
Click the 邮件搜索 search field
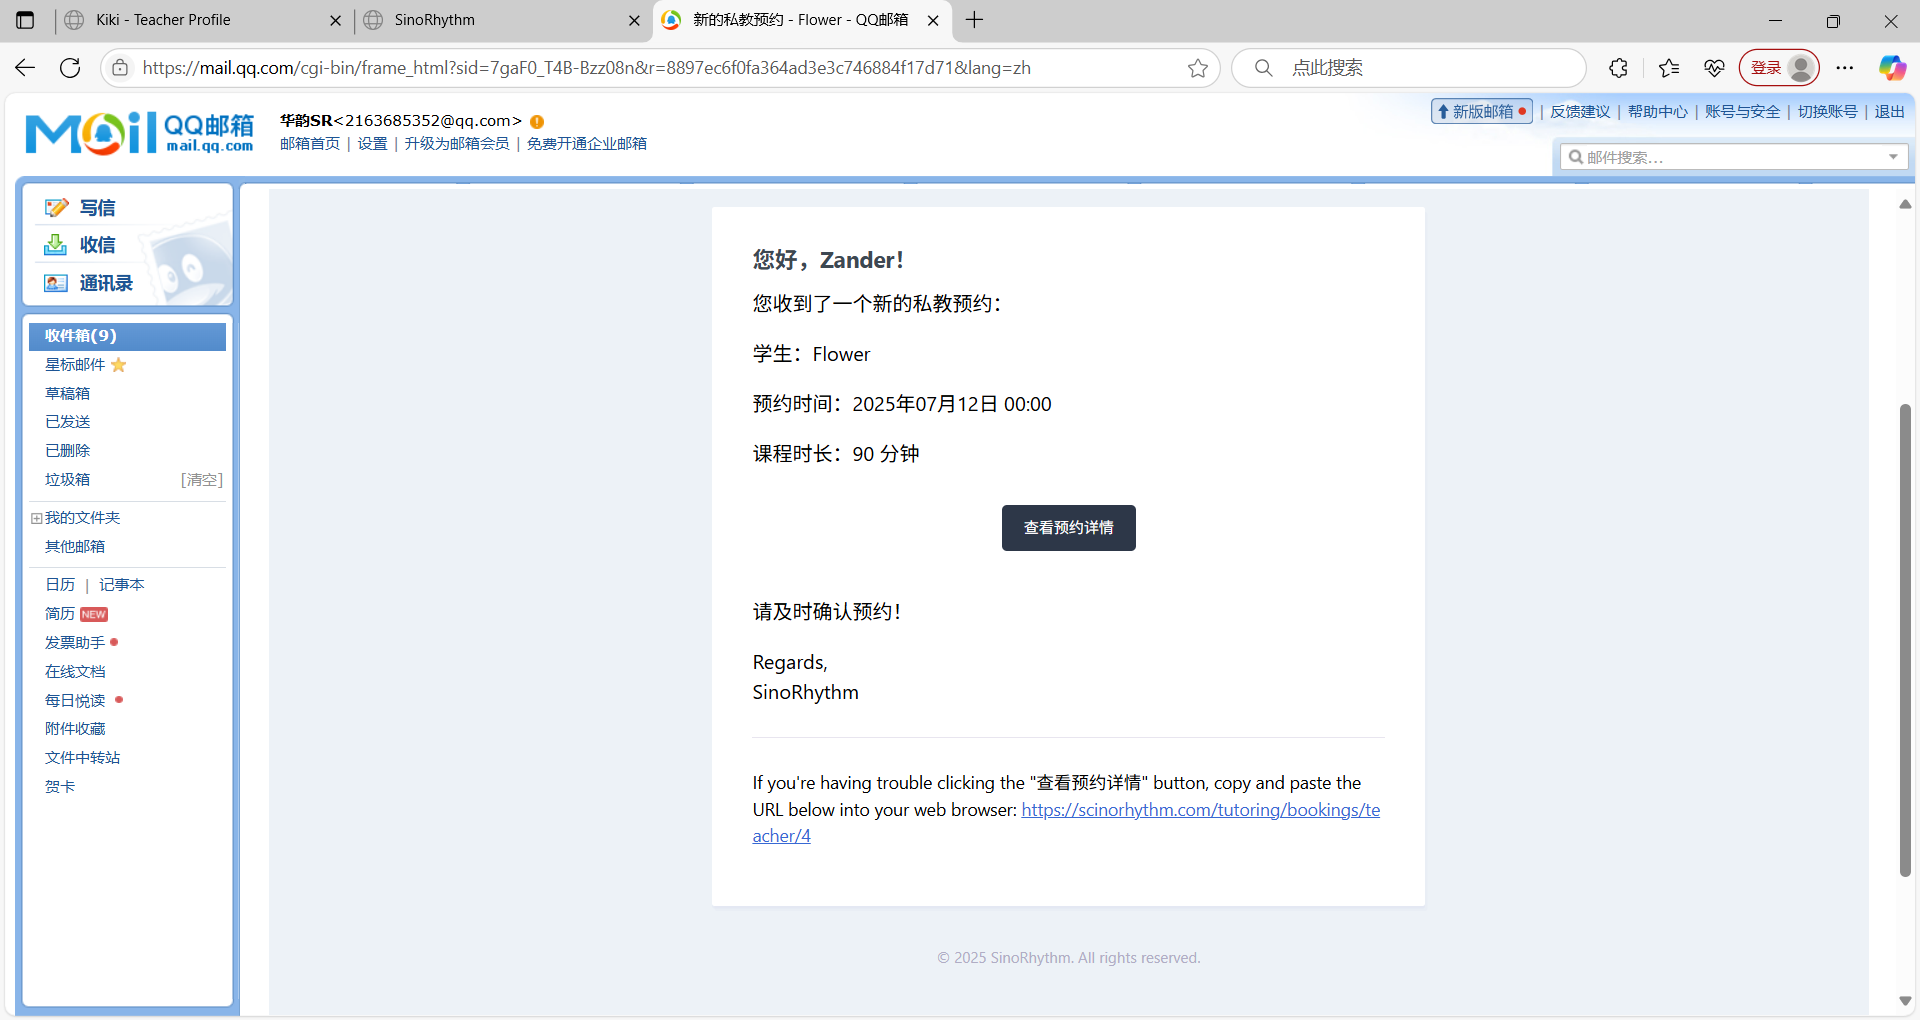coord(1734,157)
